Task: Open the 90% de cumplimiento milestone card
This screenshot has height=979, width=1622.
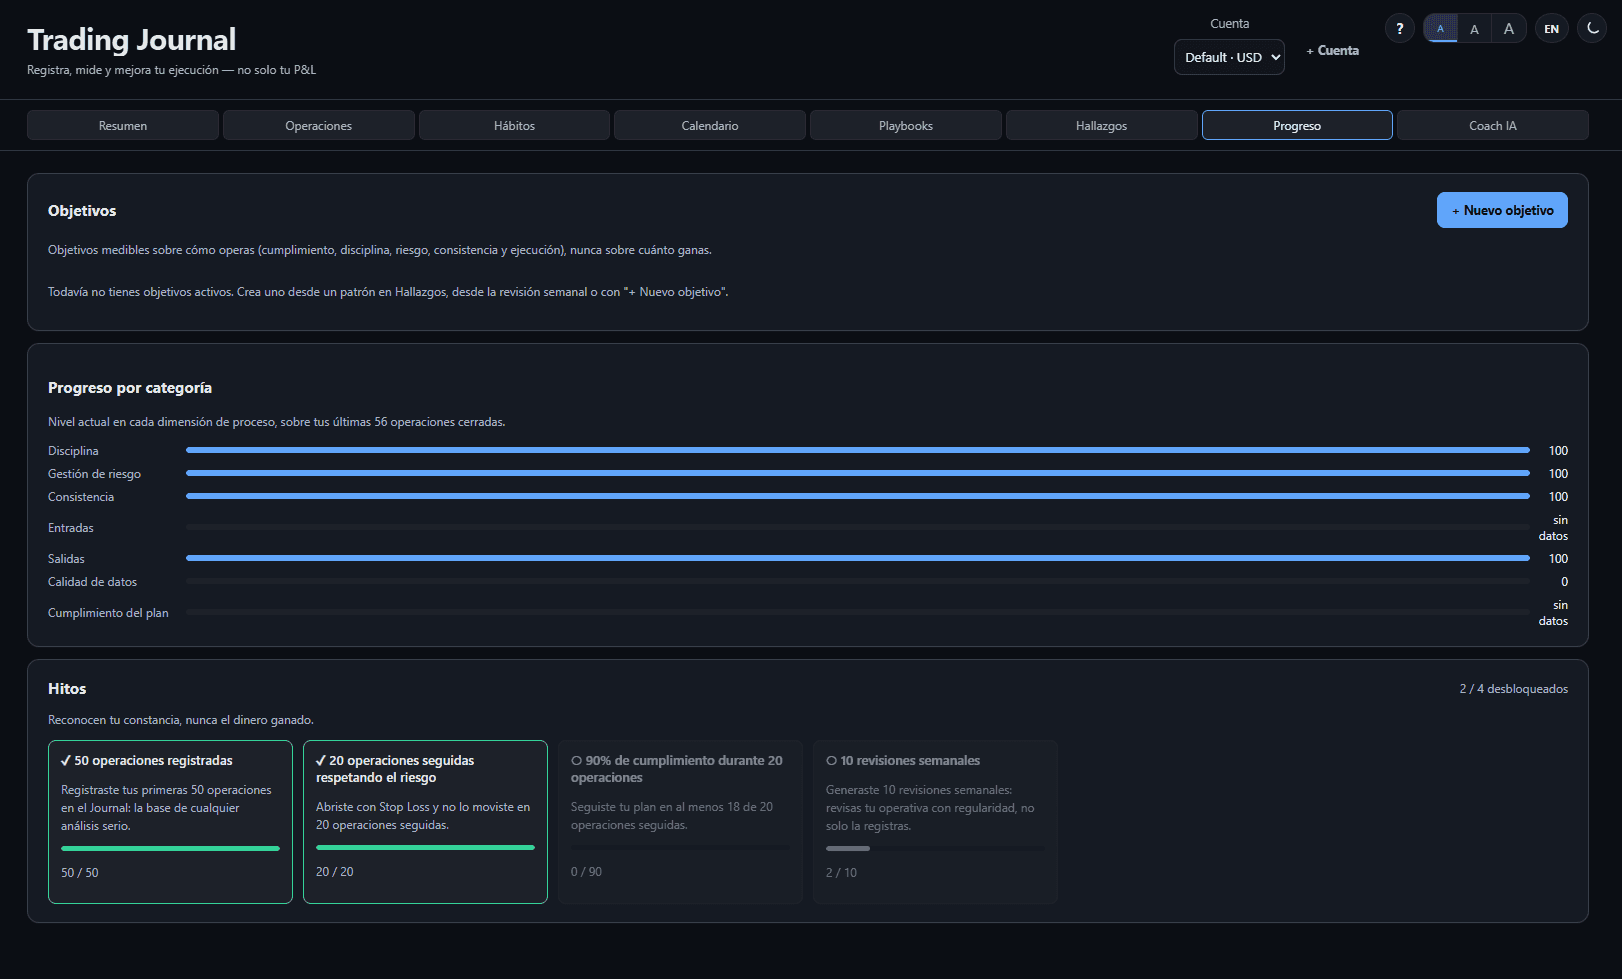Action: coord(680,822)
